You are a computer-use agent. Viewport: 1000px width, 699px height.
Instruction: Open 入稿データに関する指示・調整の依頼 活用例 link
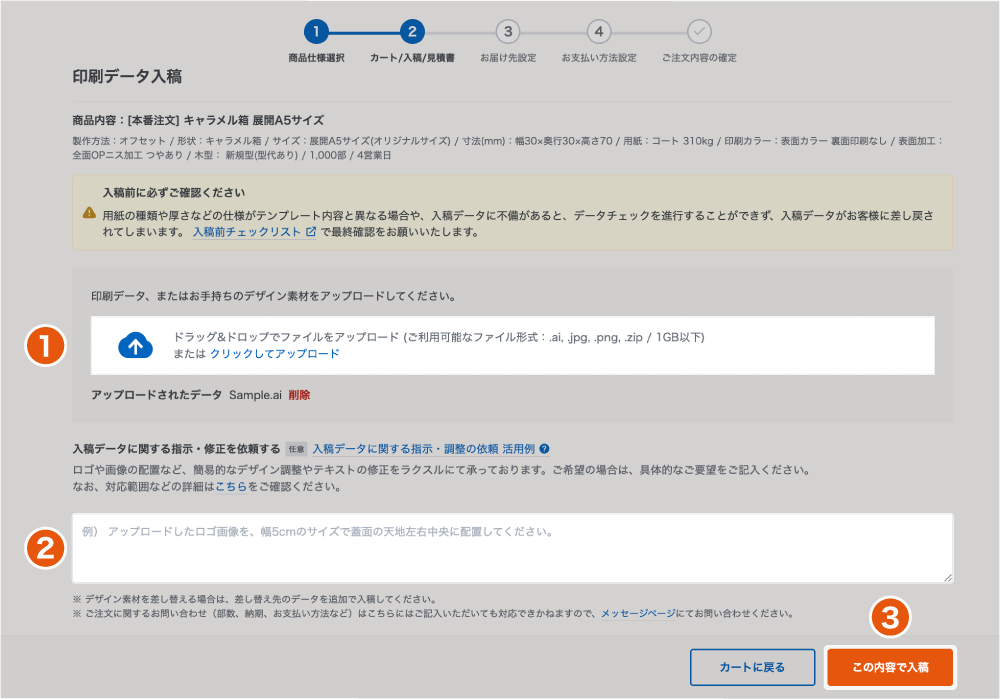pos(423,449)
